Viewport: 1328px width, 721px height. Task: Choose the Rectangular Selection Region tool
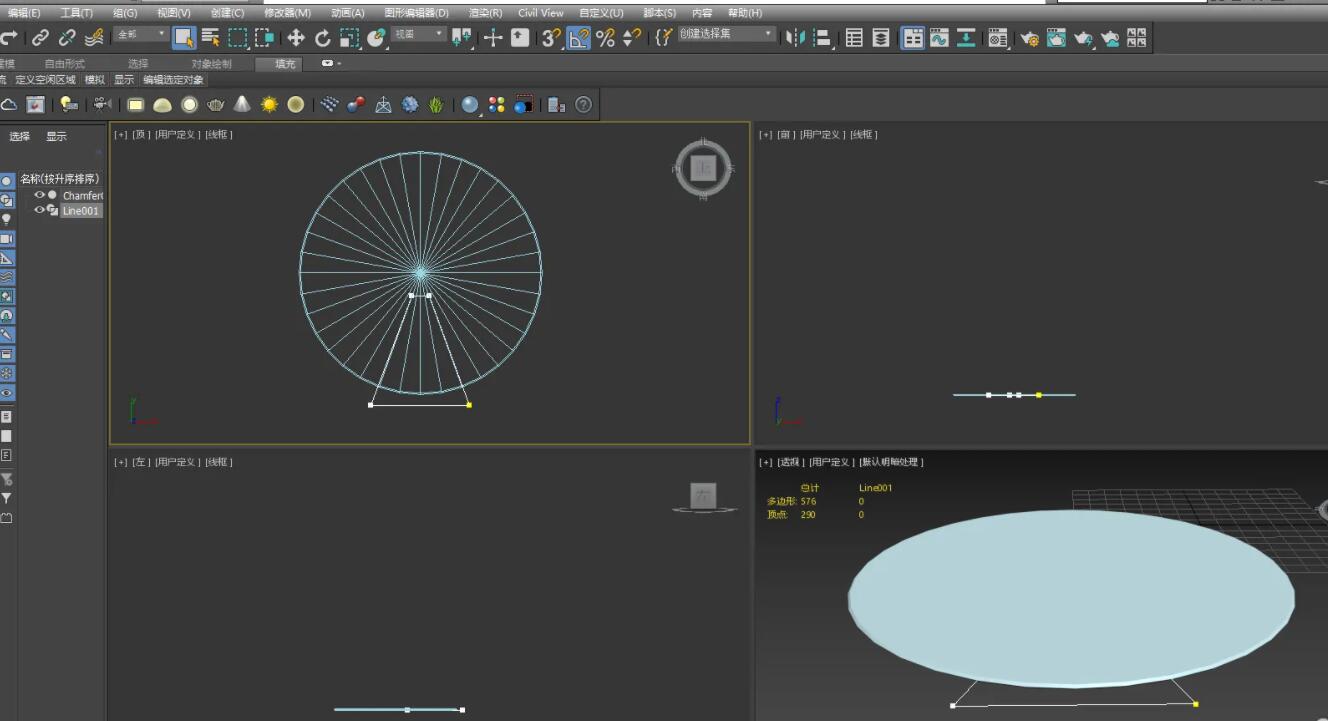click(x=237, y=38)
